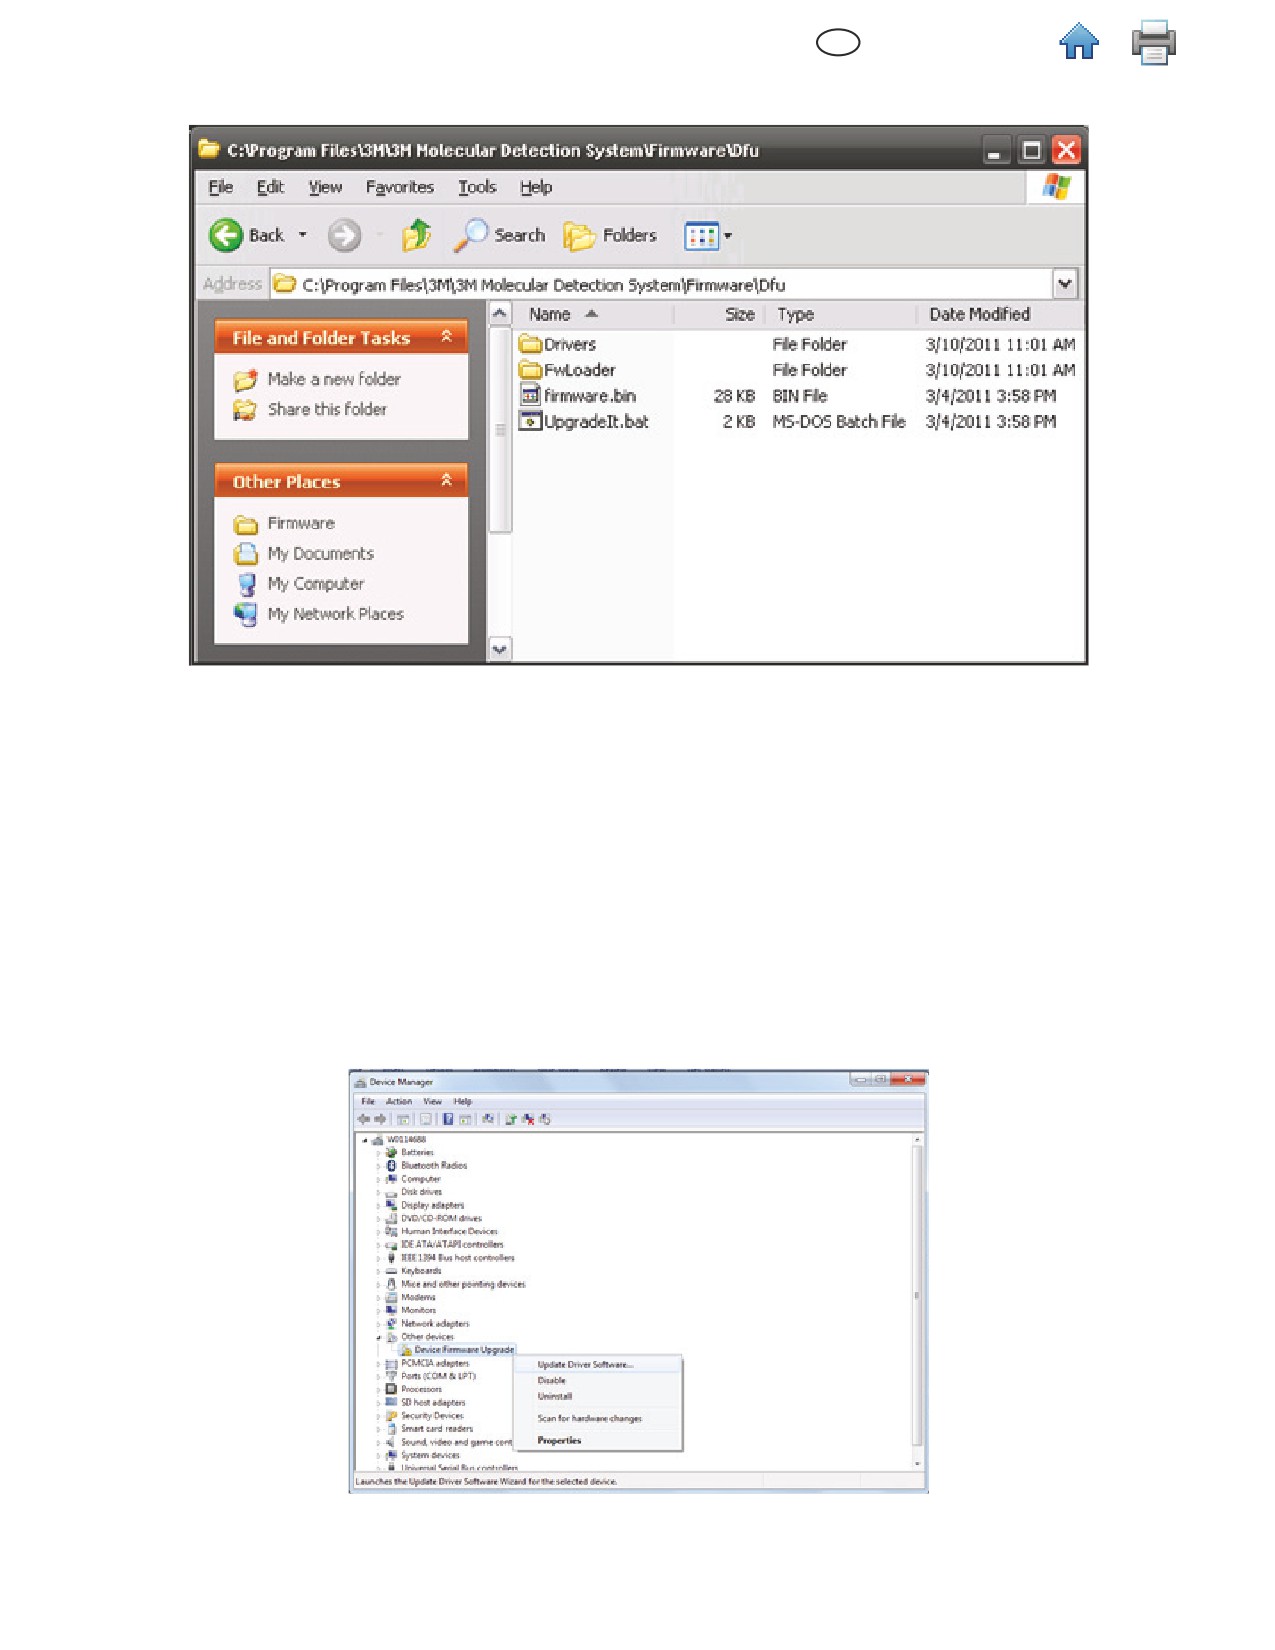Click the red X uninstall toolbar icon
Image resolution: width=1275 pixels, height=1650 pixels.
point(527,1120)
